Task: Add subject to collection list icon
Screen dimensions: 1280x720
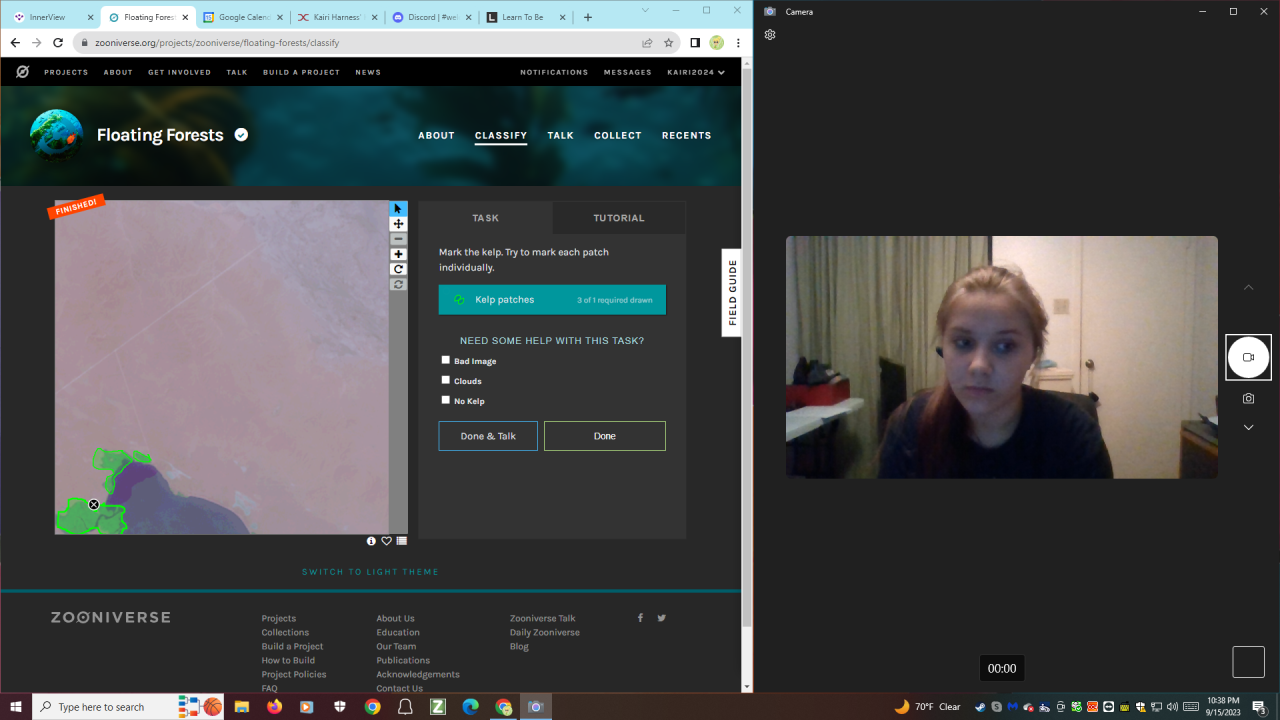Action: [x=401, y=541]
